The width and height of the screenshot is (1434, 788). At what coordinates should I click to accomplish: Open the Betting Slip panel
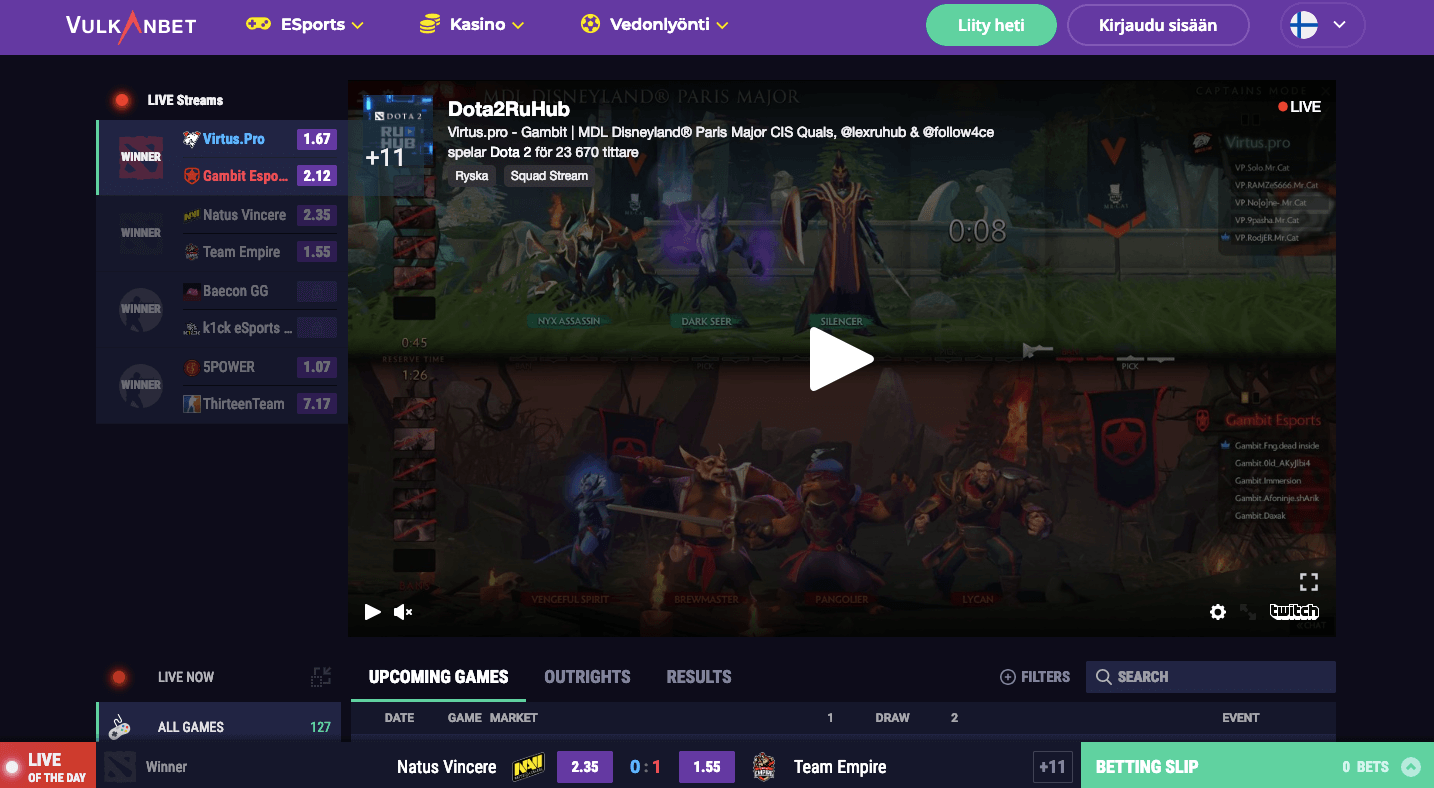pos(1257,767)
